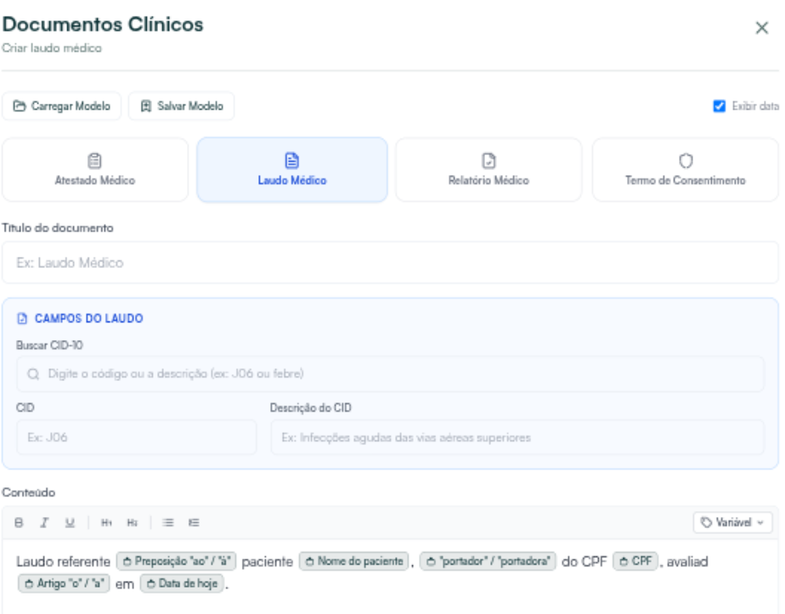The height and width of the screenshot is (614, 785).
Task: Toggle the Exibir data checkbox
Action: click(x=719, y=106)
